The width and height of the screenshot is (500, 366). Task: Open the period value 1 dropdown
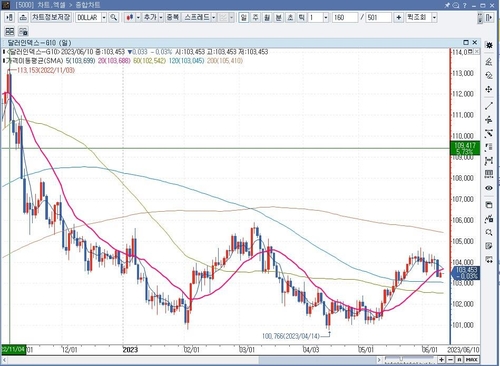tap(326, 17)
